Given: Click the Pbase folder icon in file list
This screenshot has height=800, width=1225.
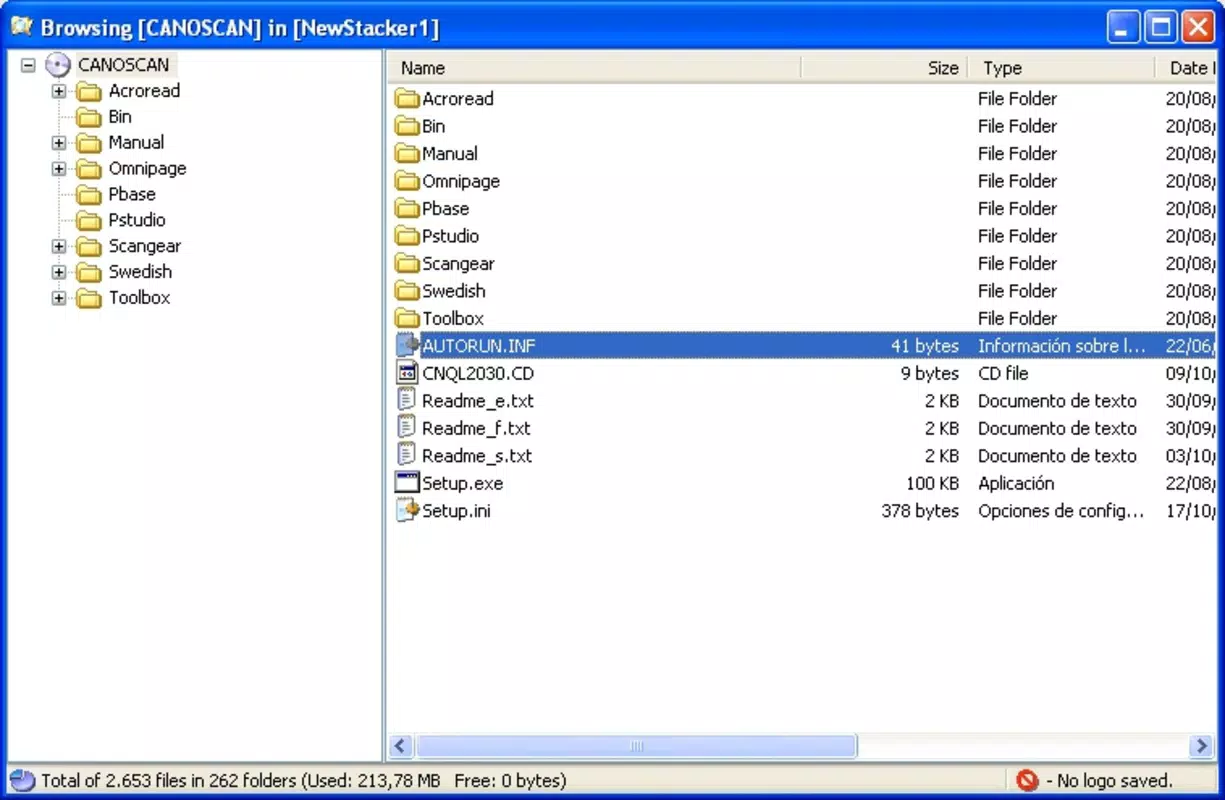Looking at the screenshot, I should click(407, 208).
